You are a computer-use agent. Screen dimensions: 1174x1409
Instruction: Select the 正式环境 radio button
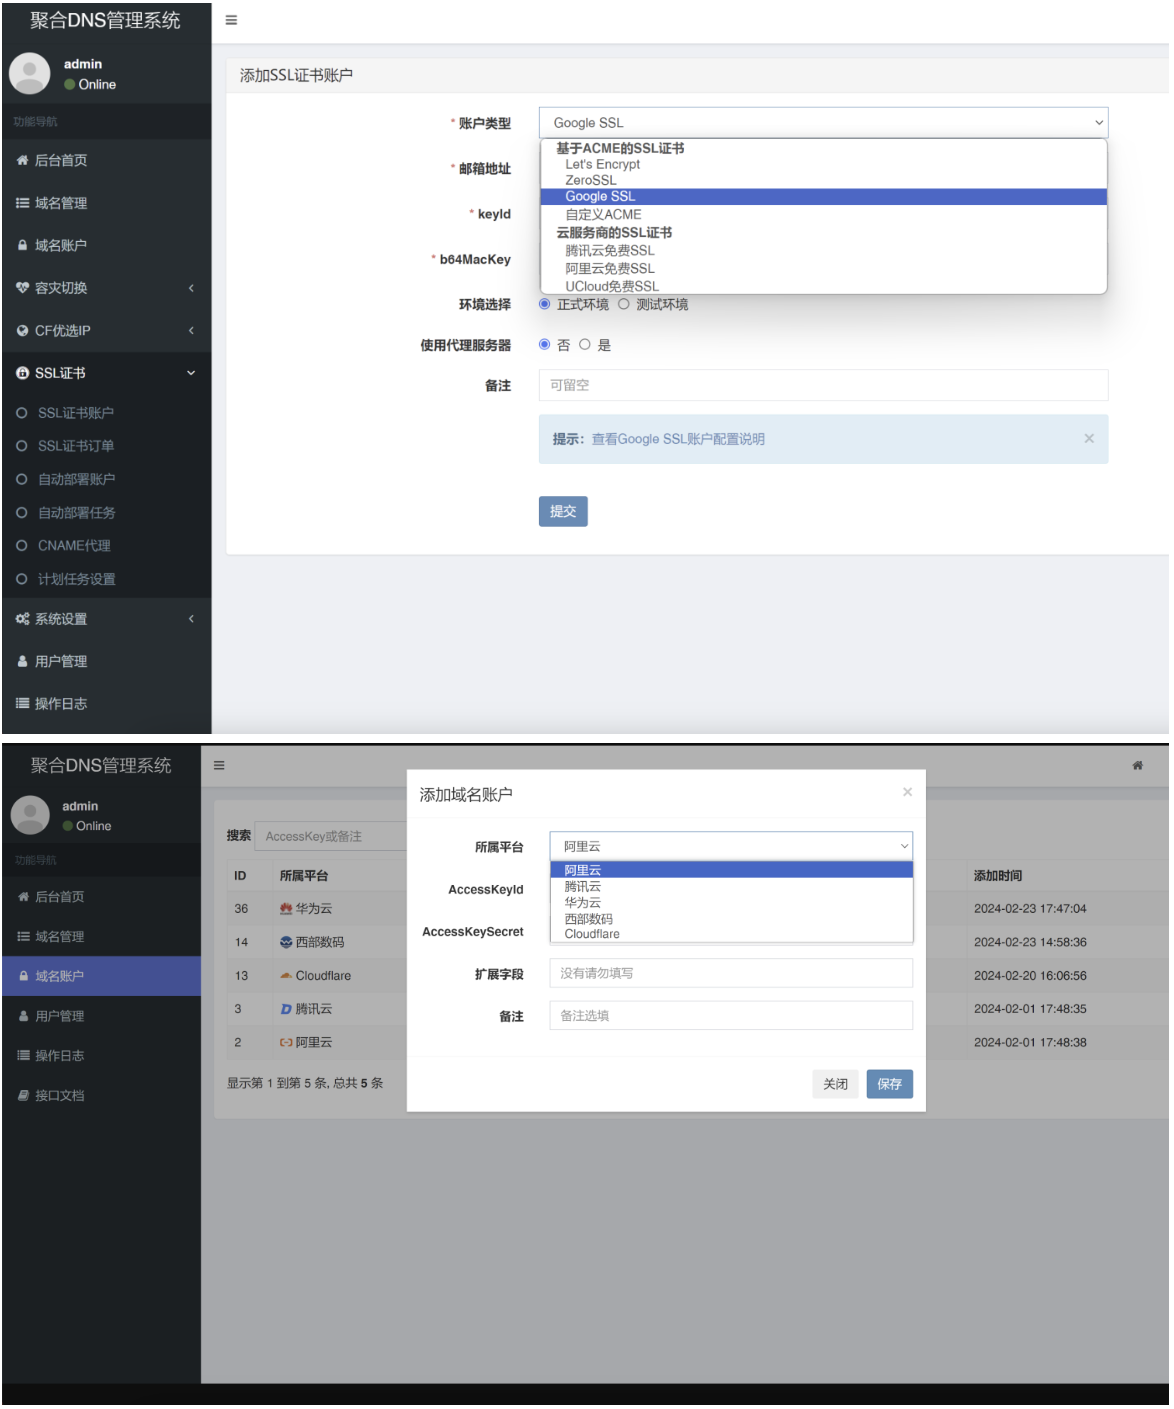point(545,304)
